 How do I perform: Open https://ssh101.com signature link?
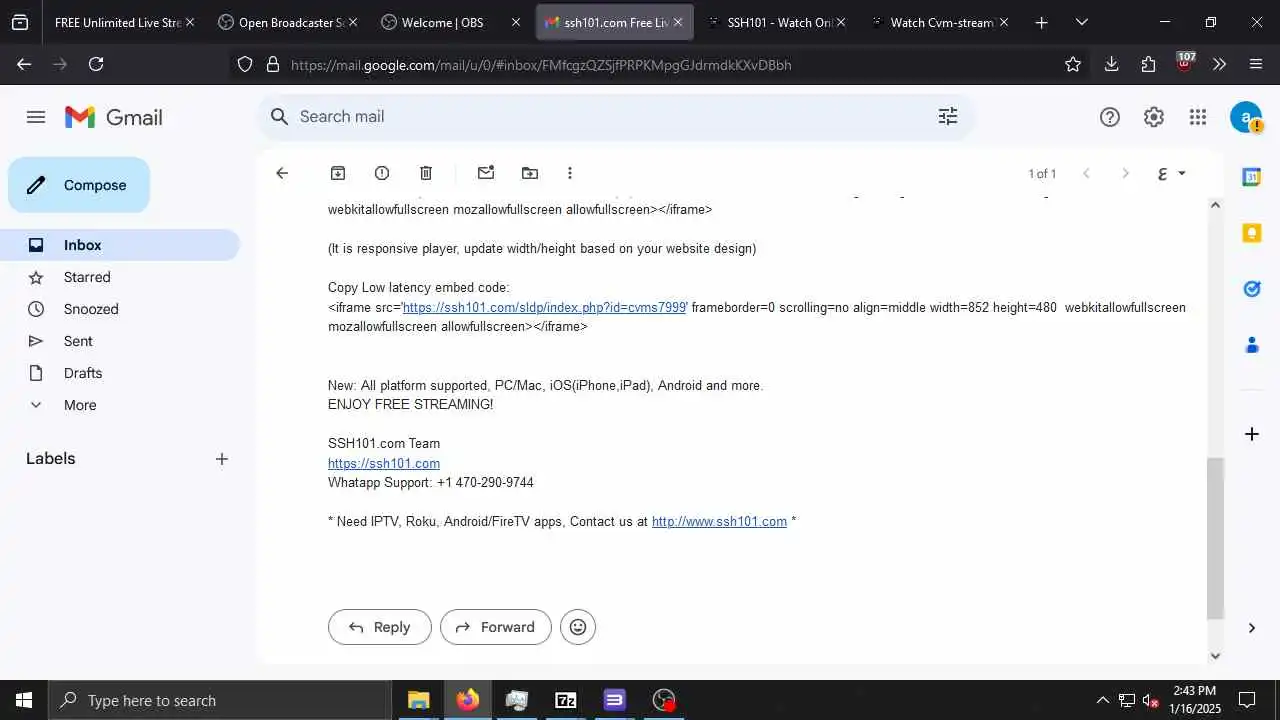pos(384,463)
